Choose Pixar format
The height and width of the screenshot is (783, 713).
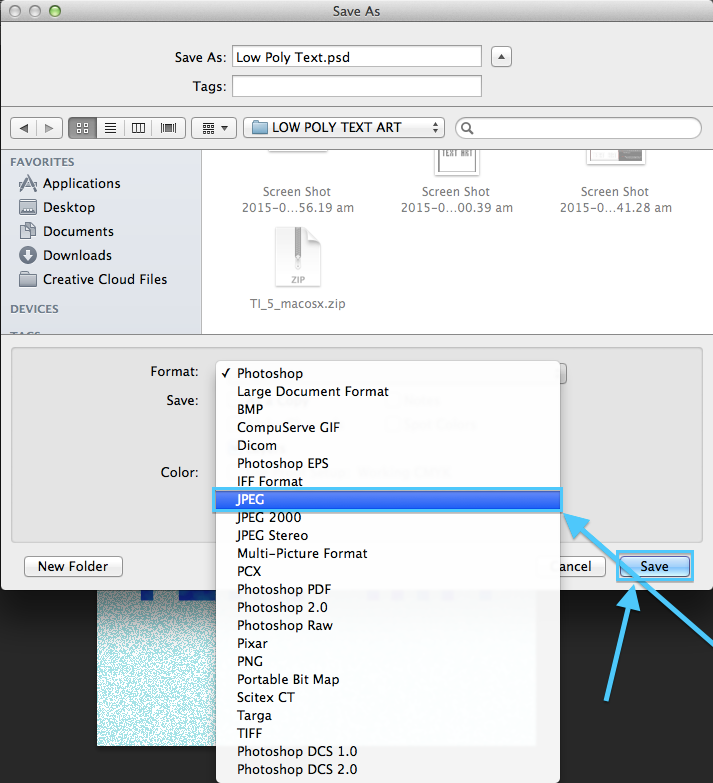click(388, 643)
